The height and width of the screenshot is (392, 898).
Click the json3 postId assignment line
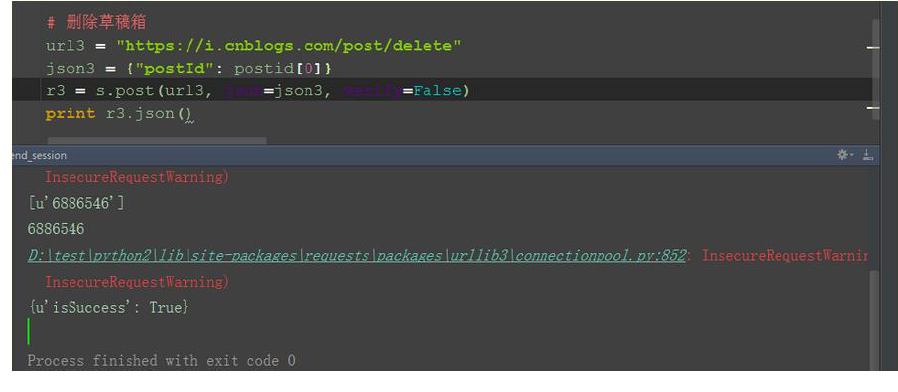[x=189, y=69]
